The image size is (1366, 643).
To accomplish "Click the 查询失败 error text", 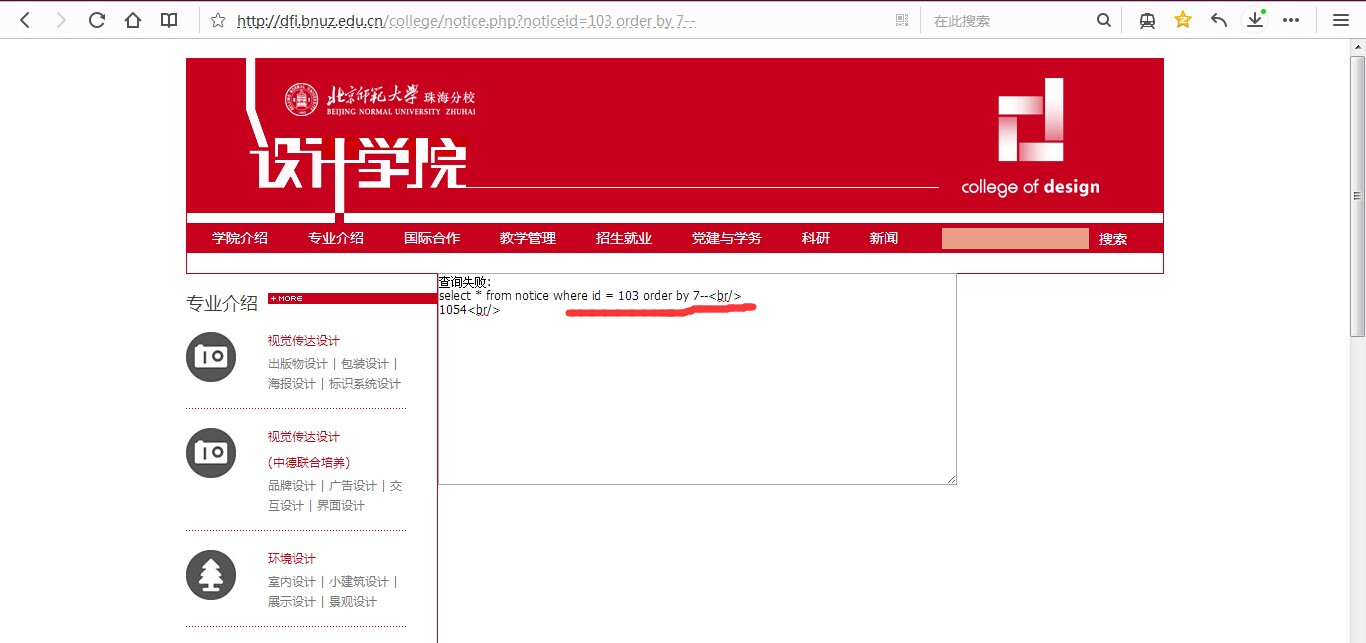I will [465, 282].
